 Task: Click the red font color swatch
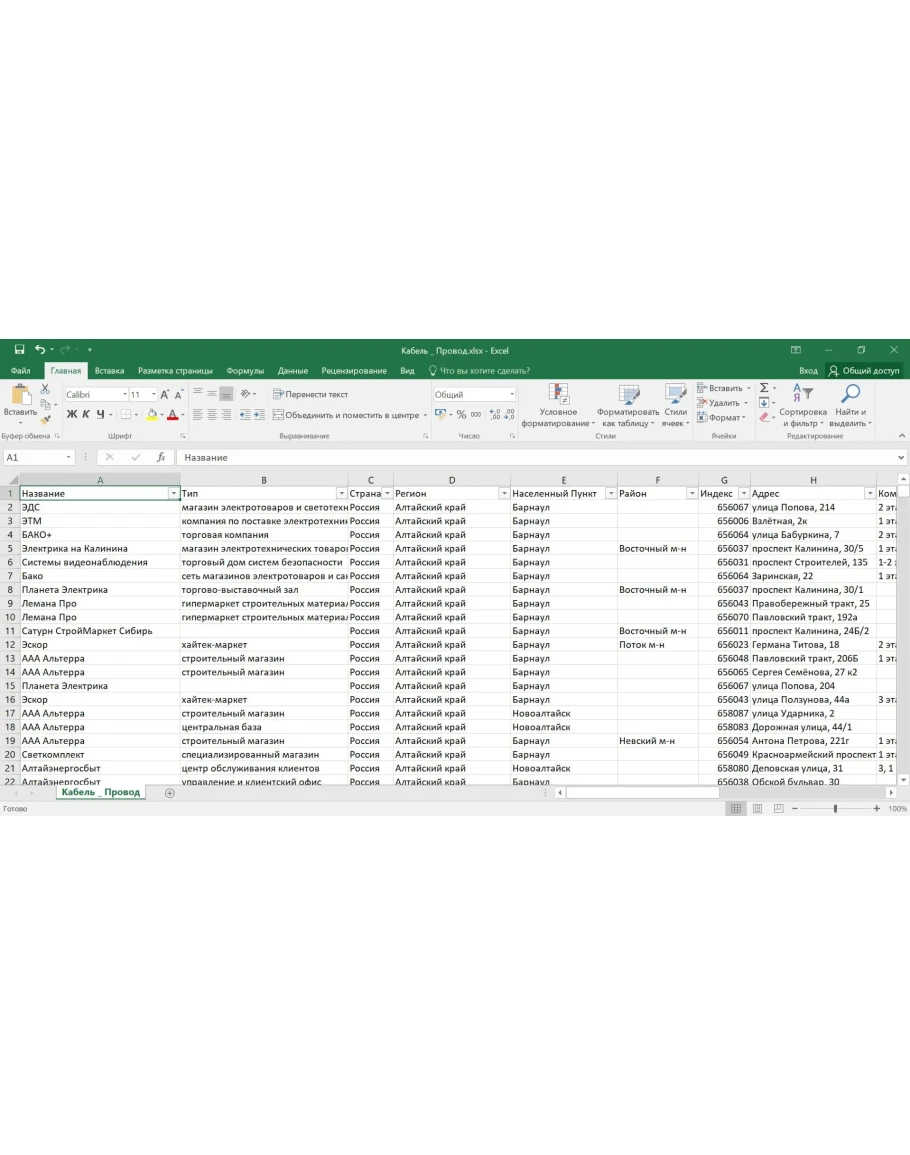172,415
